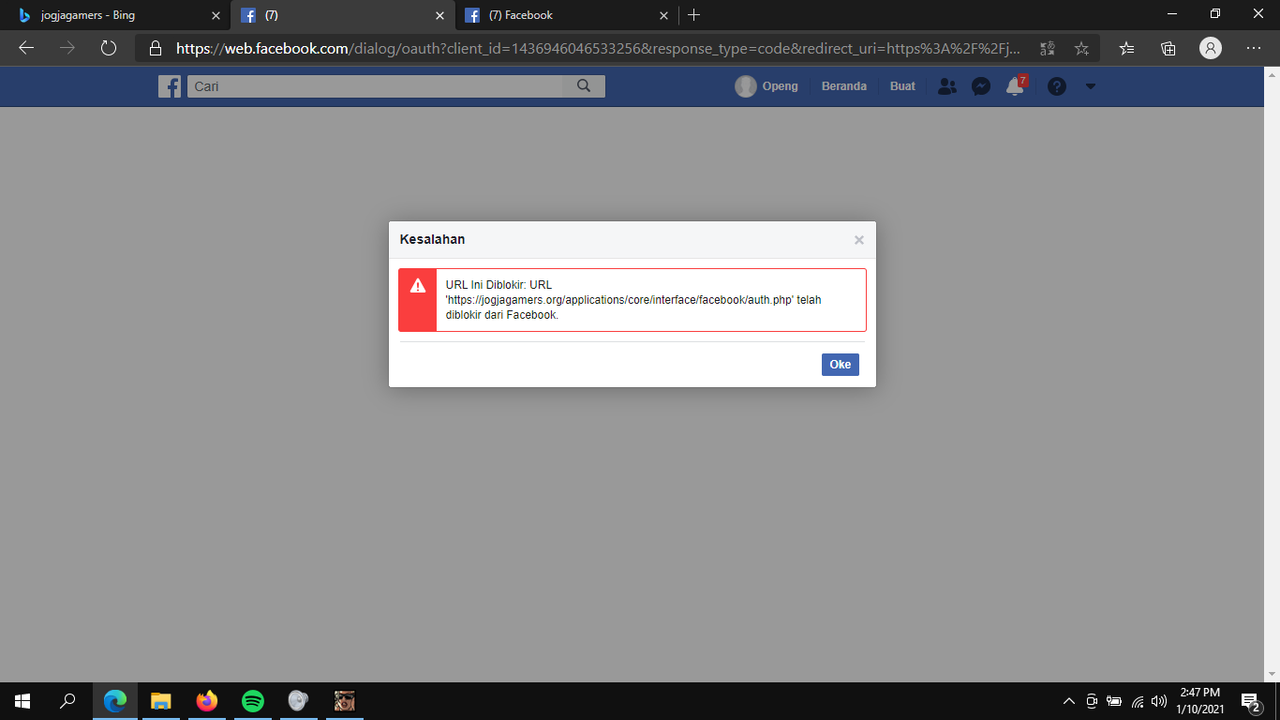Select the active (7) tab
Screen dimensions: 1280x720
(342, 15)
